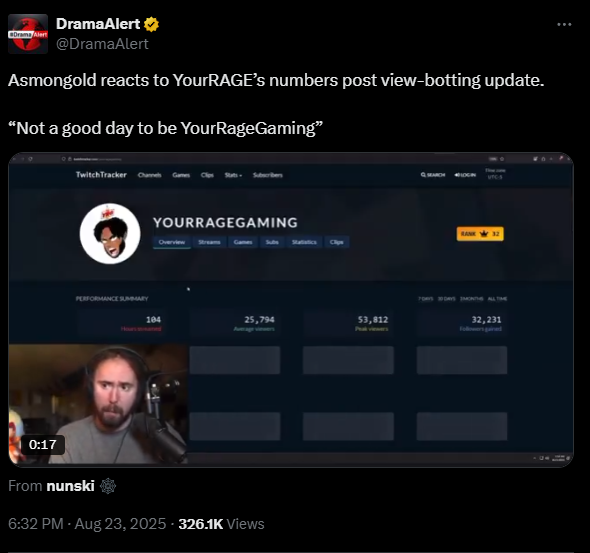Click the 6:32 PM Aug 23, 2025 timestamp
The height and width of the screenshot is (553, 590).
coord(87,524)
